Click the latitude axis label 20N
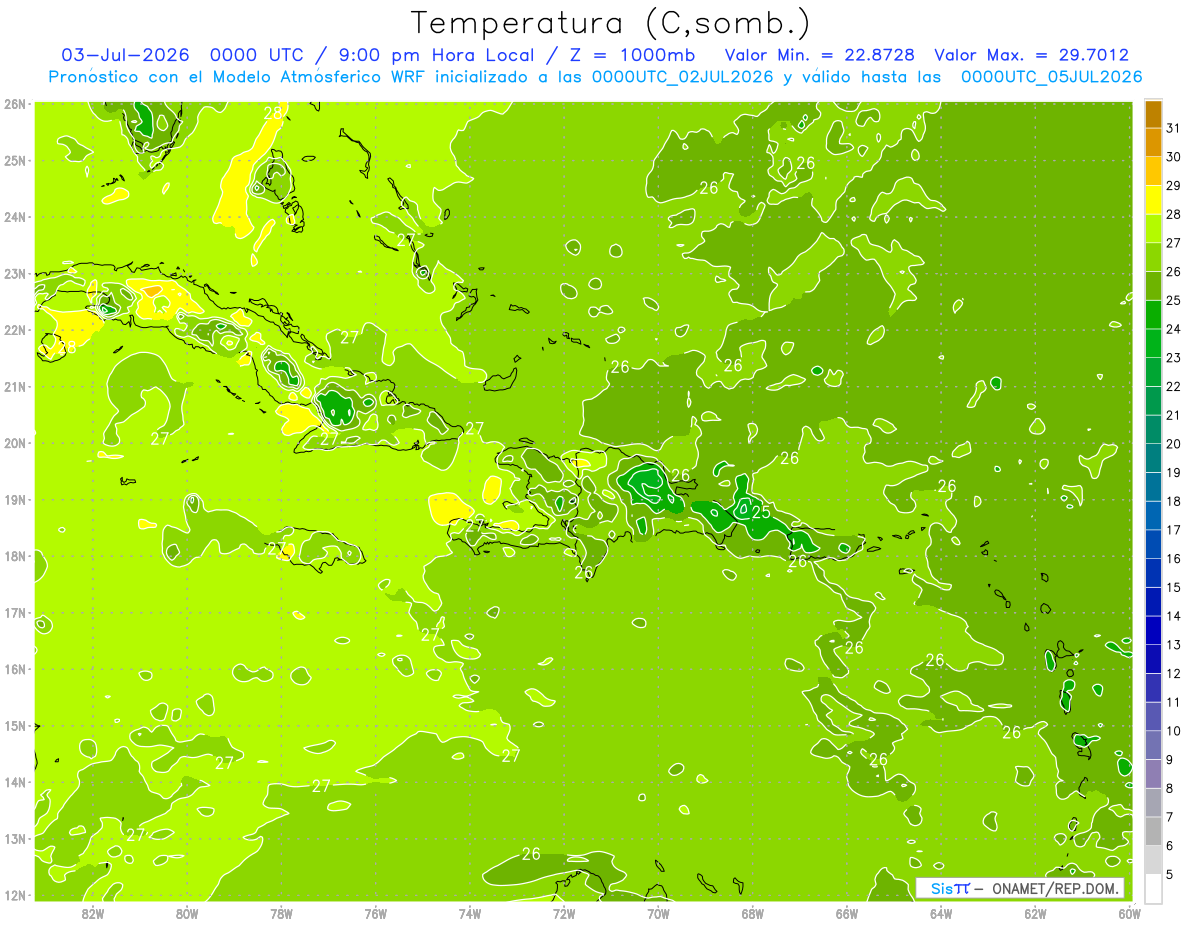The image size is (1200, 927). (x=15, y=443)
